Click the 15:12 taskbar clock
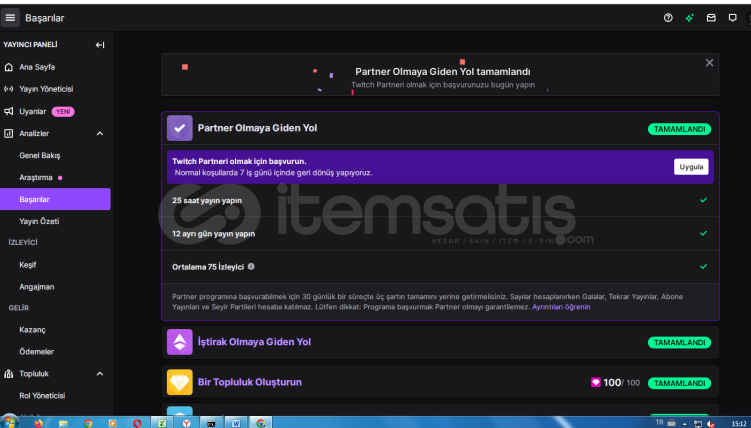Screen dimensions: 751x428 pyautogui.click(x=739, y=424)
